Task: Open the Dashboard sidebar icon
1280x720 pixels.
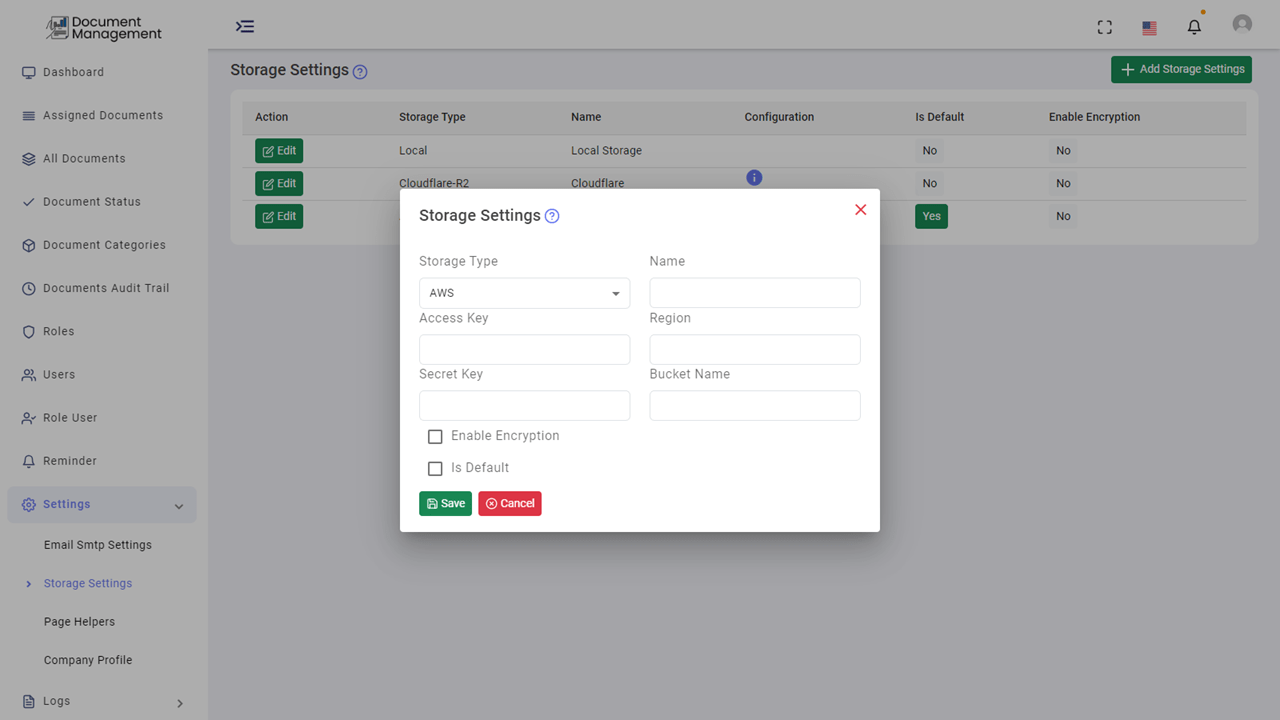Action: (x=27, y=72)
